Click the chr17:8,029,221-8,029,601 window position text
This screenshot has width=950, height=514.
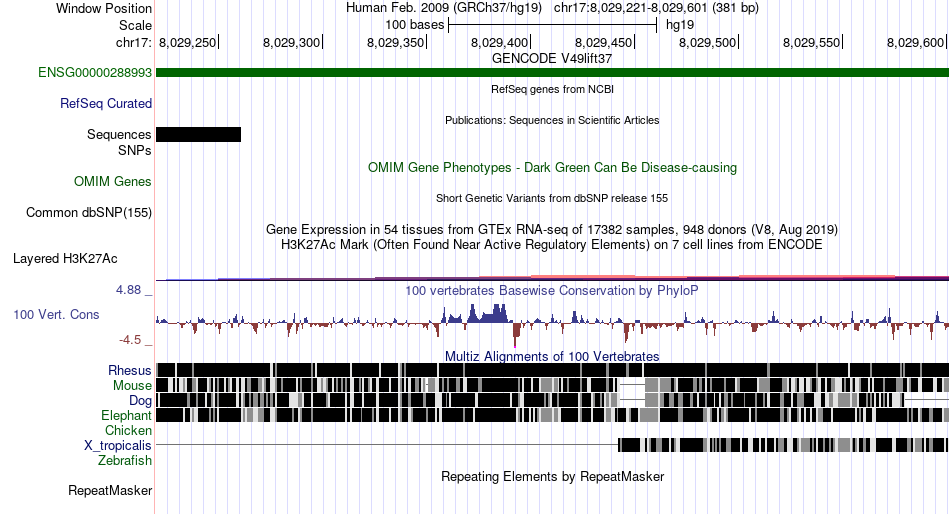coord(656,8)
